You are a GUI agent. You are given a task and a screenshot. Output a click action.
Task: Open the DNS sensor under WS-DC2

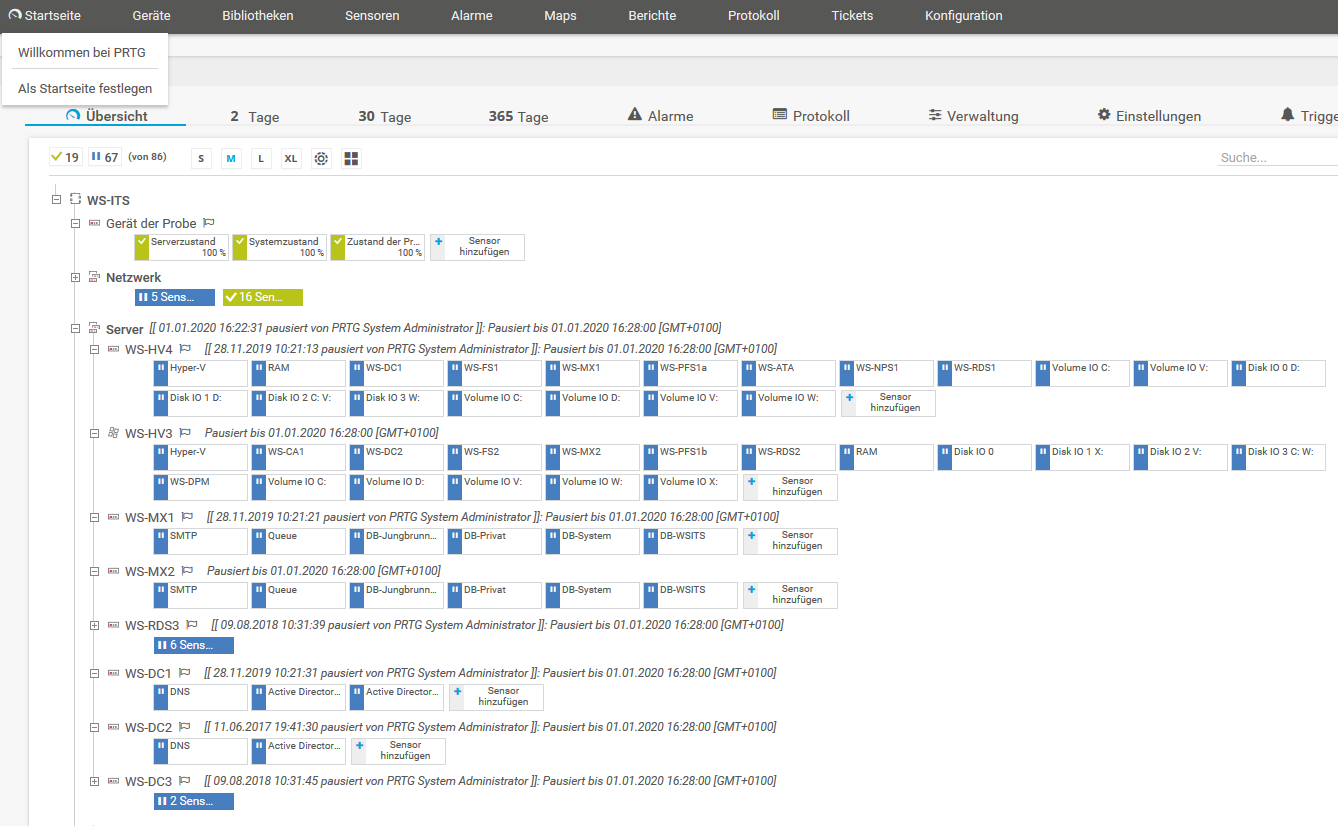(201, 751)
